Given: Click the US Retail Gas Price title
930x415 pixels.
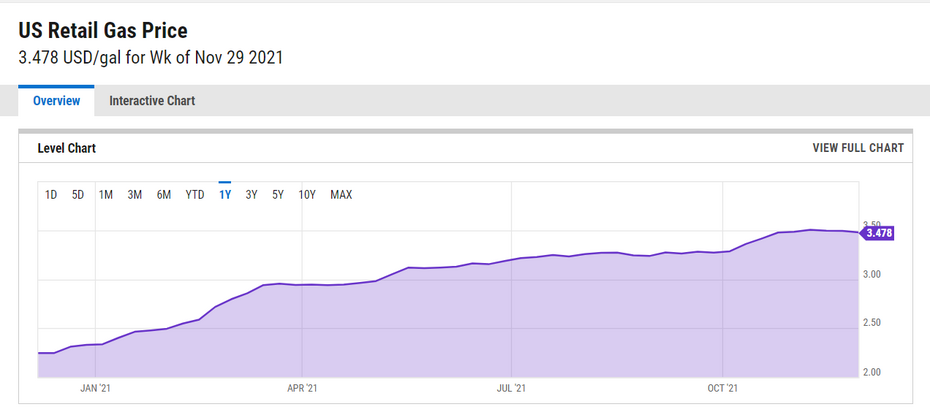Looking at the screenshot, I should click(102, 31).
